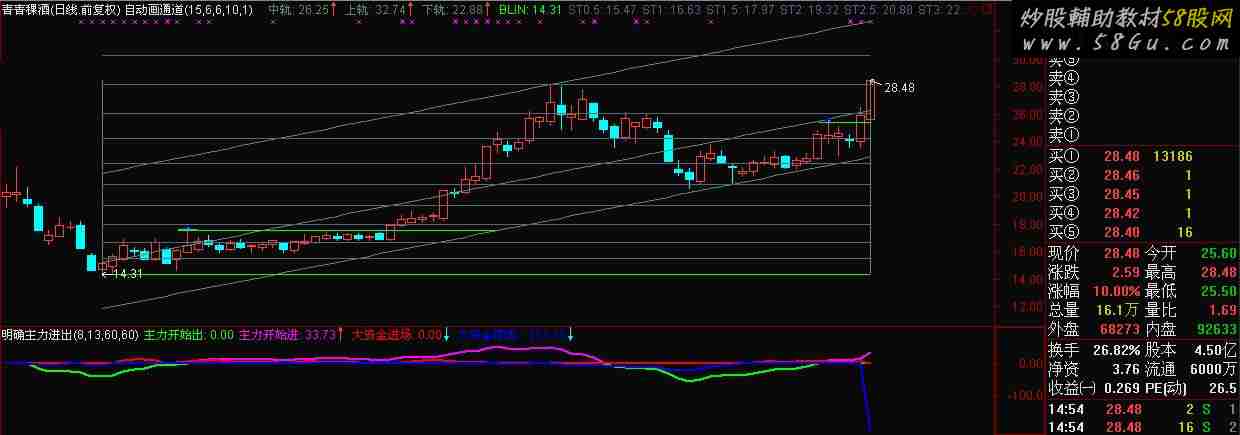Click the 买⑤ bid price 28.40

[1123, 232]
